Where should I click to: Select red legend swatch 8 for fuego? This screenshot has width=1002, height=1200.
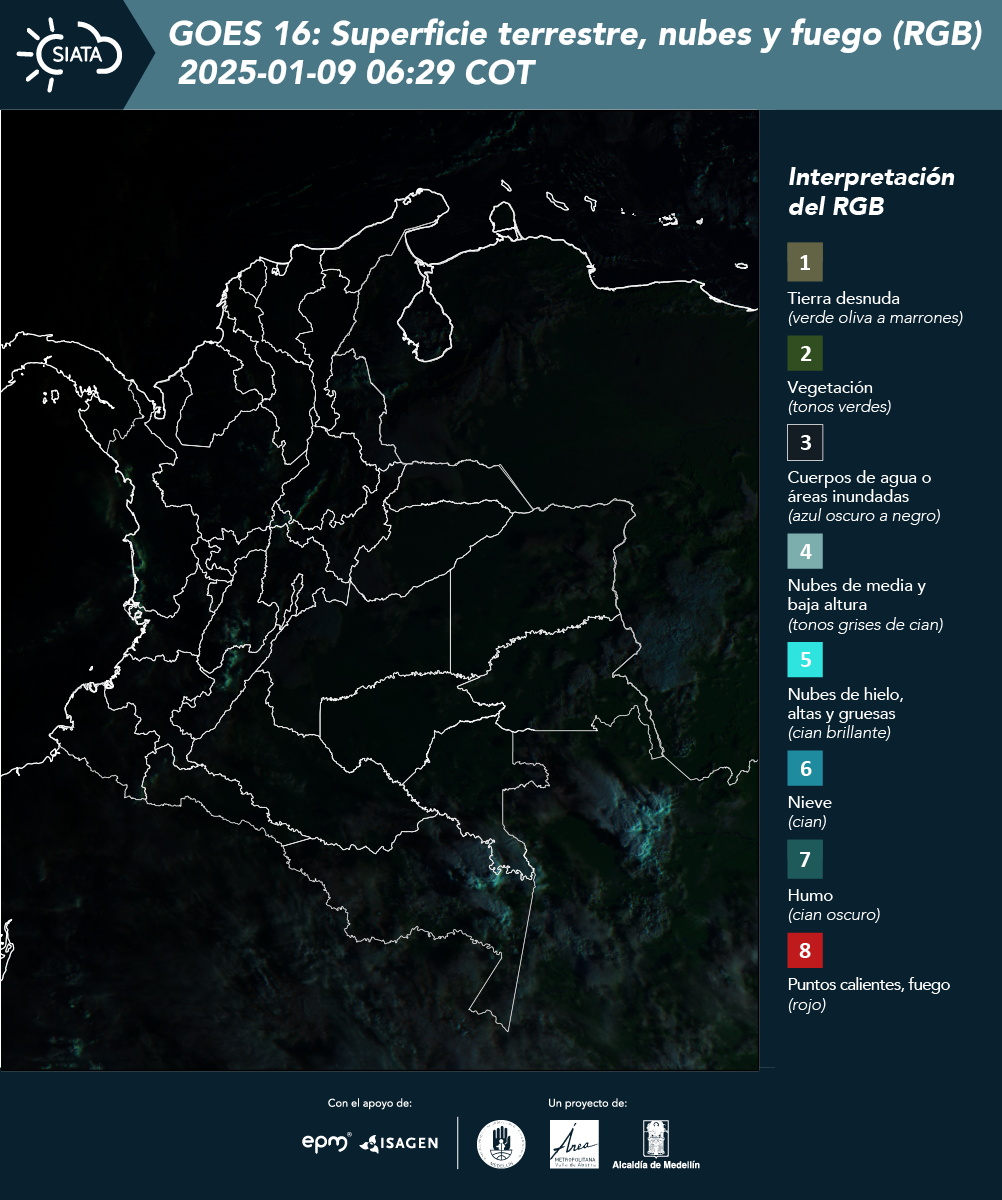coord(805,949)
